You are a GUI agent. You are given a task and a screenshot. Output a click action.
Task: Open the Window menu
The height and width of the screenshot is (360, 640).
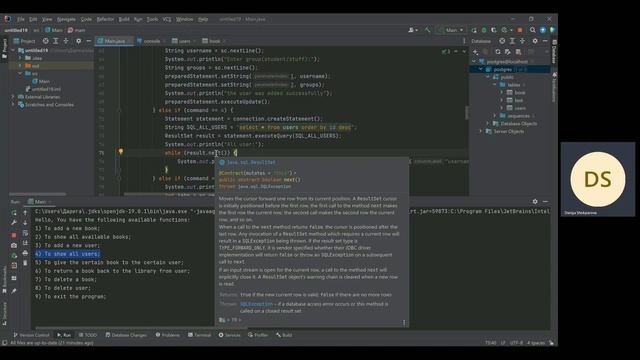click(x=184, y=19)
